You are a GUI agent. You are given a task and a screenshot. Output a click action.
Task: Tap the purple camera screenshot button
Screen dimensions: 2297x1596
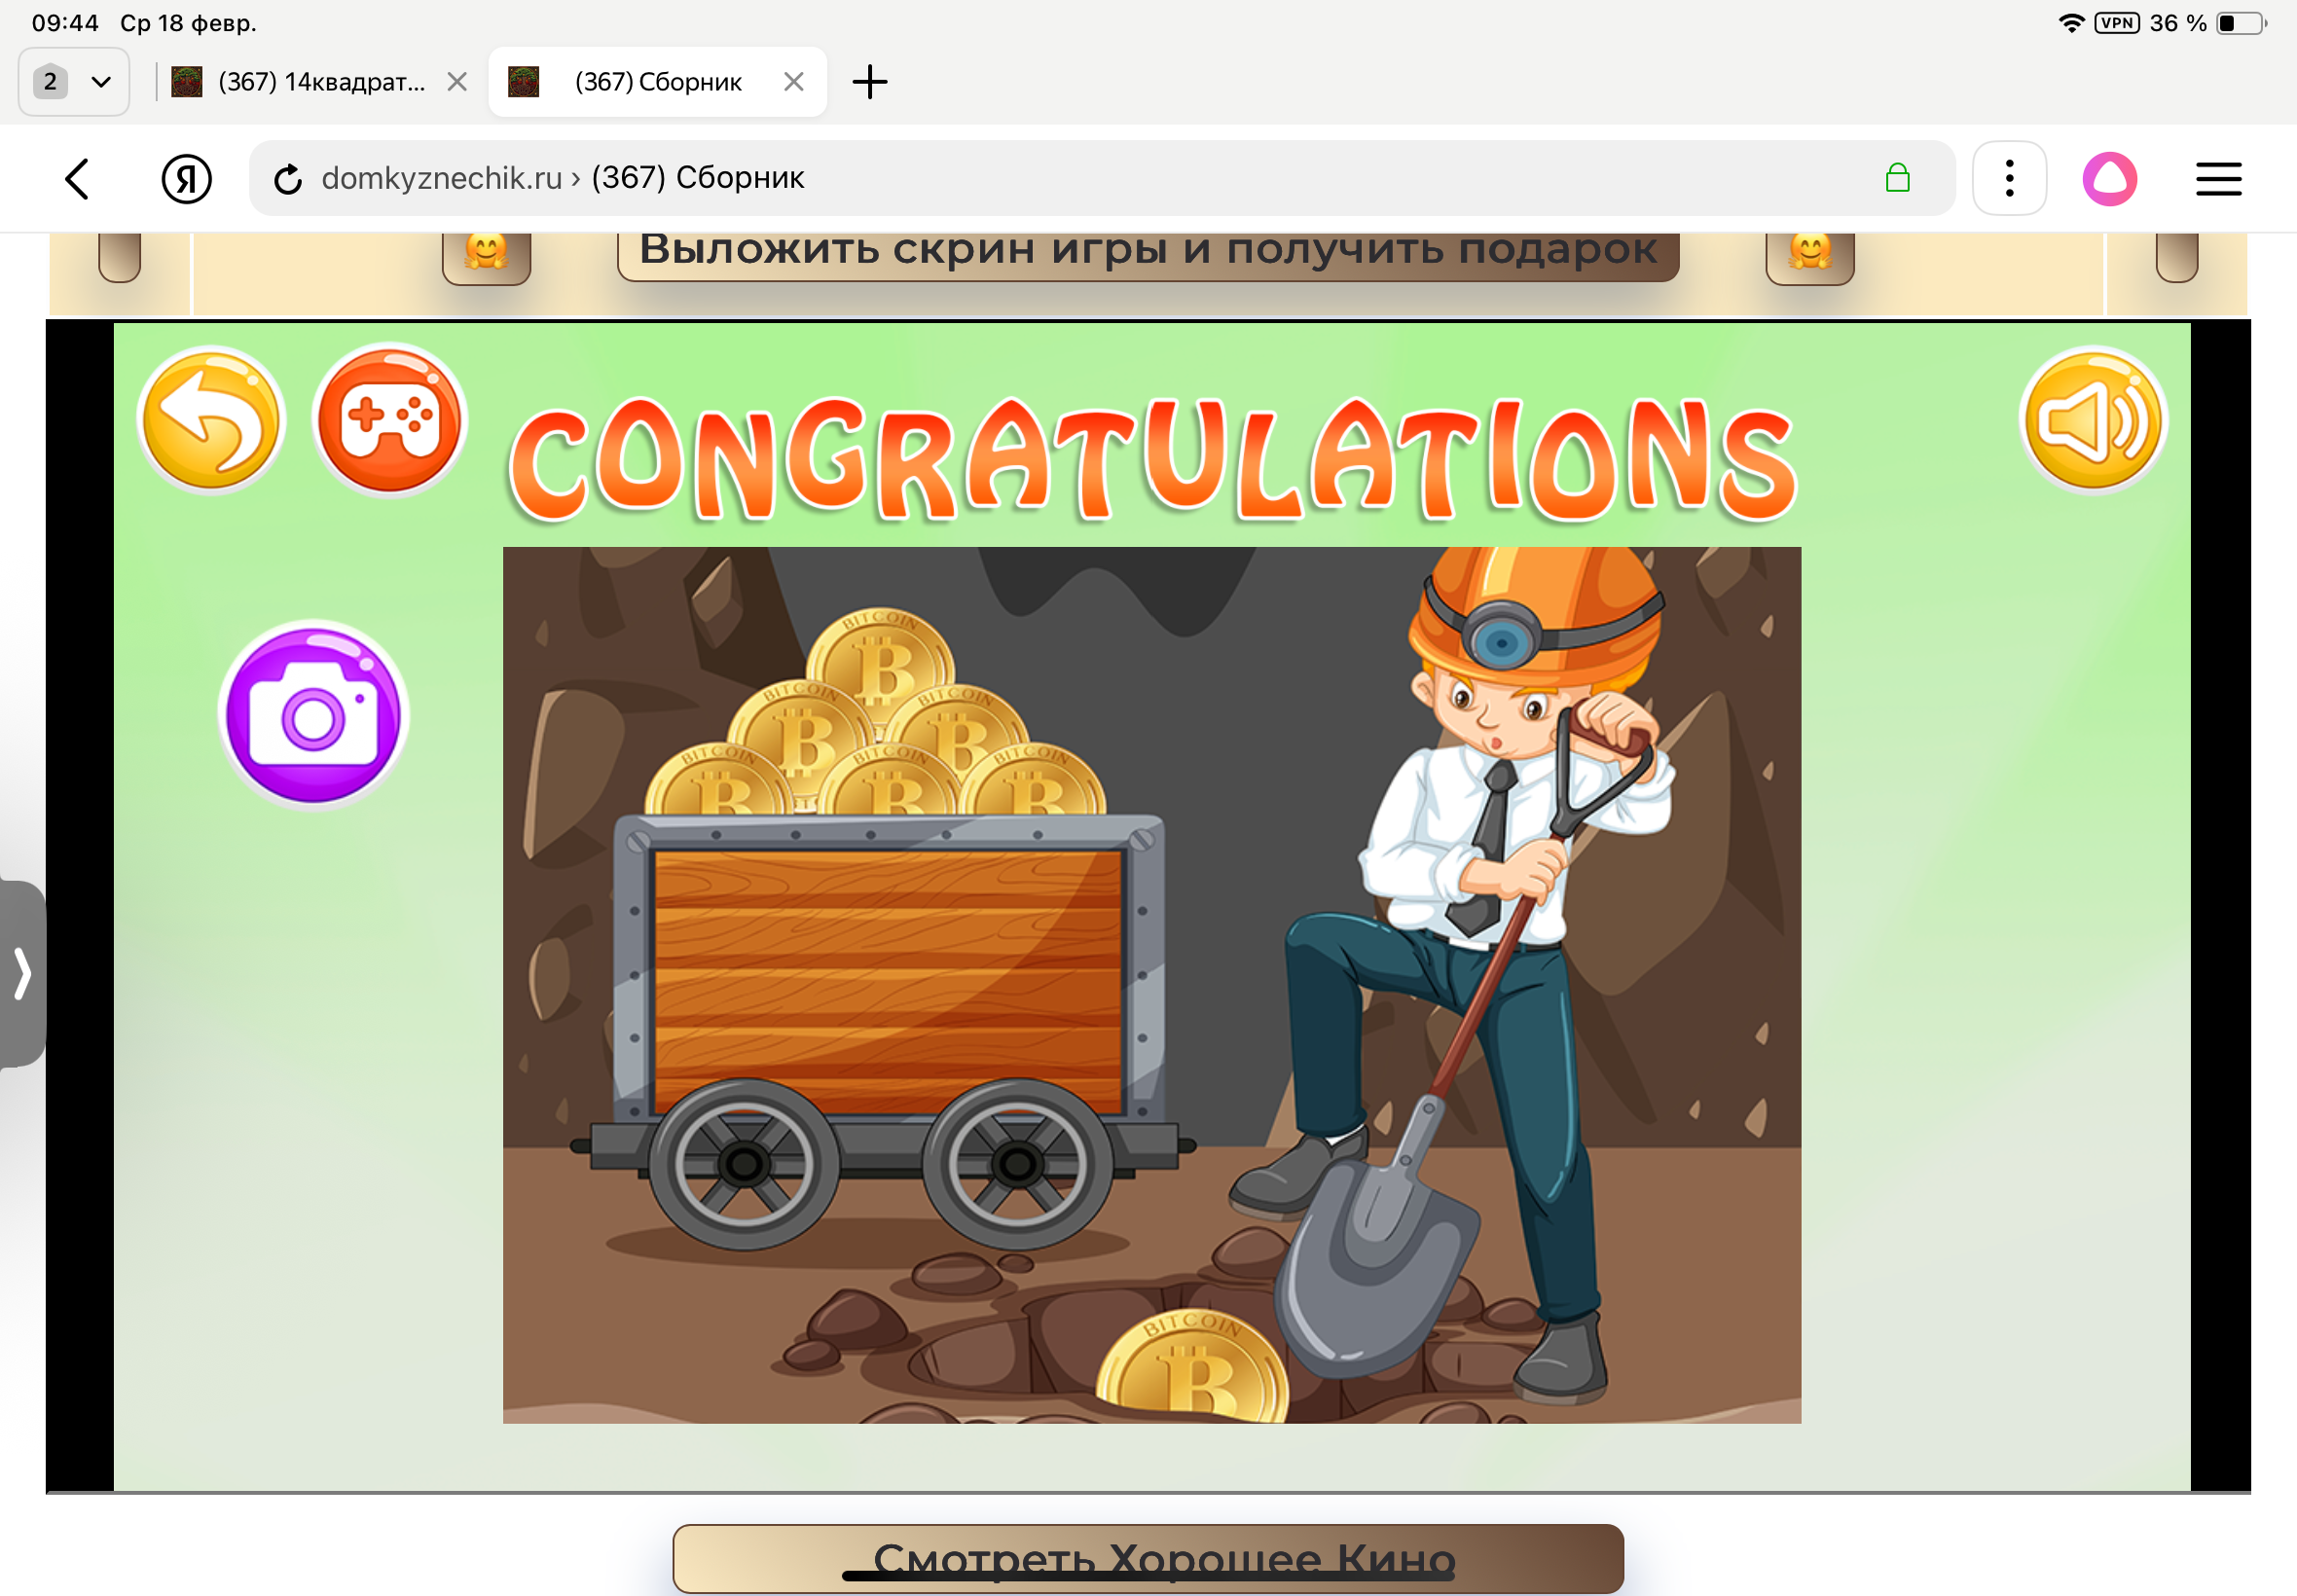[313, 715]
